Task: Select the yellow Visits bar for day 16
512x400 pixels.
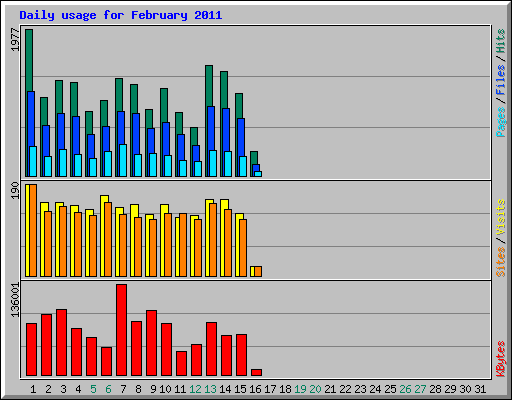Action: [x=252, y=271]
